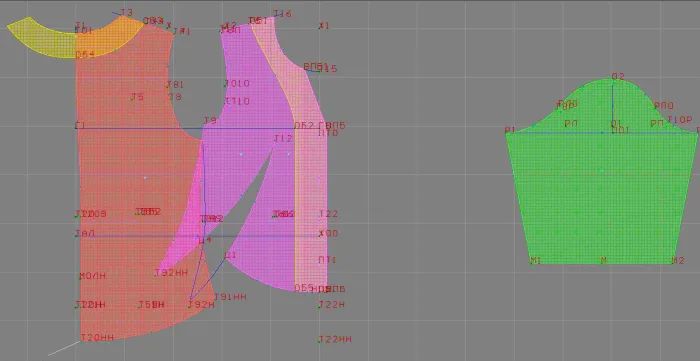Viewport: 700px width, 361px height.
Task: Click point T5 on back piece
Action: pos(137,97)
